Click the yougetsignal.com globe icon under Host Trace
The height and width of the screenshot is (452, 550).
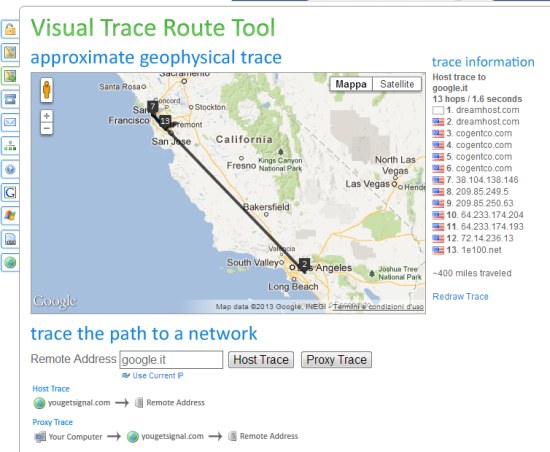click(39, 403)
